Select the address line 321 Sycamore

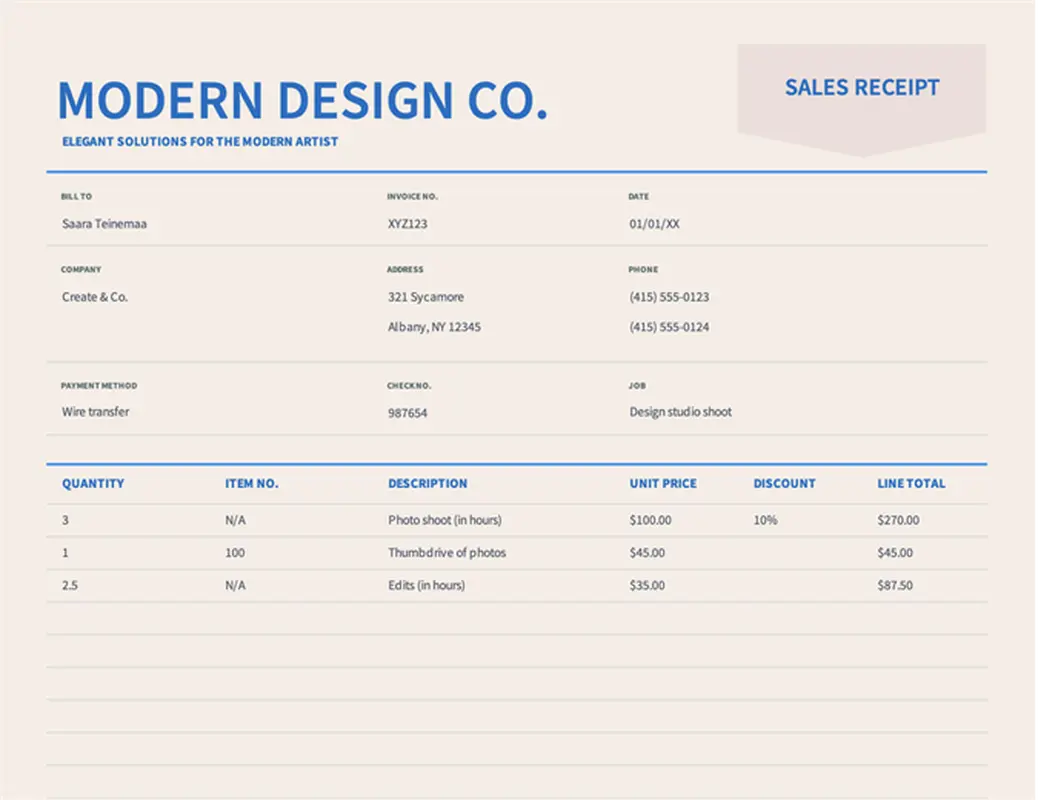pyautogui.click(x=426, y=297)
